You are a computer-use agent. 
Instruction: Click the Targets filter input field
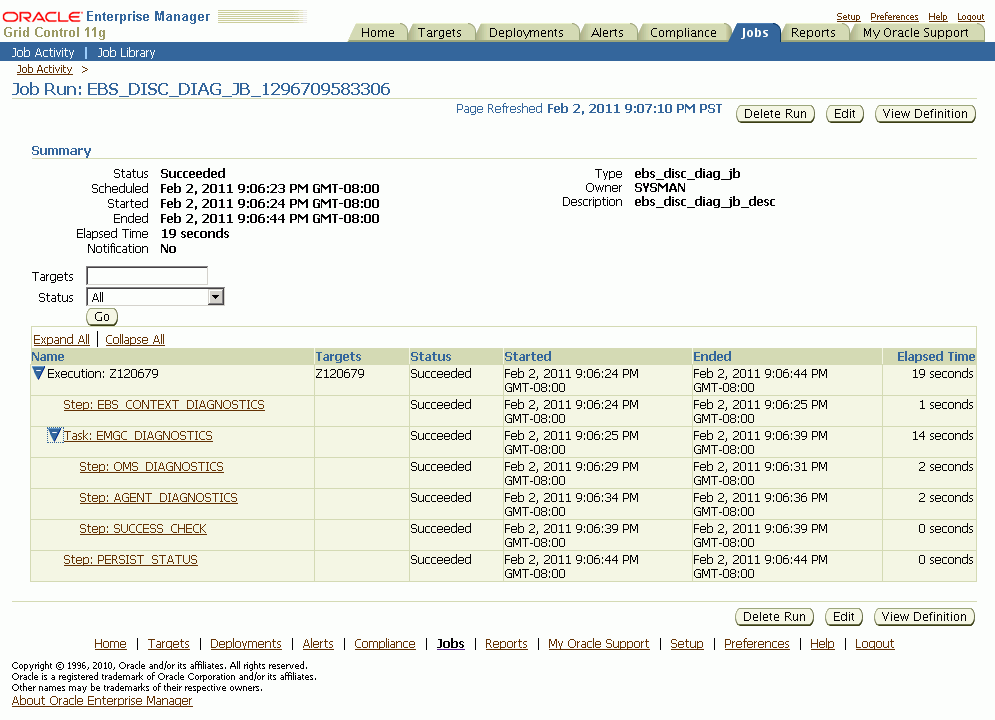point(147,276)
